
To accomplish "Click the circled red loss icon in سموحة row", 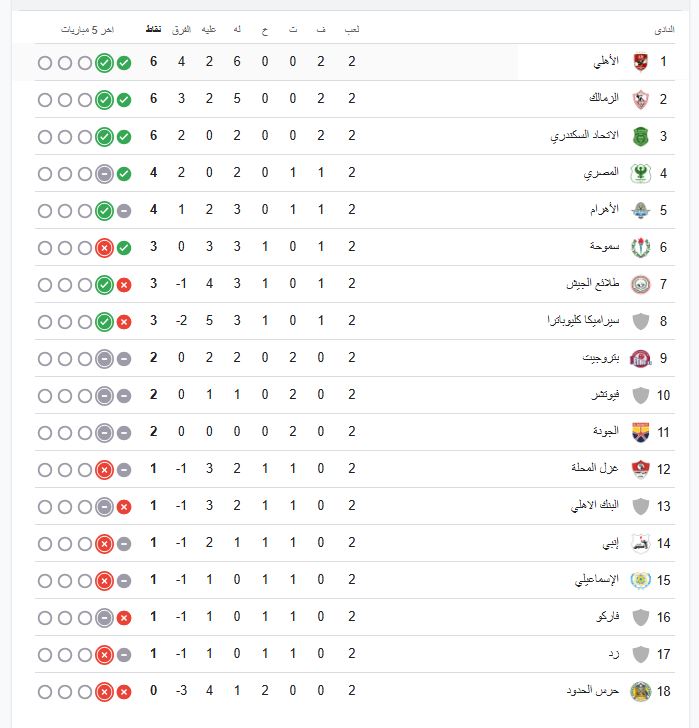I will [x=104, y=248].
